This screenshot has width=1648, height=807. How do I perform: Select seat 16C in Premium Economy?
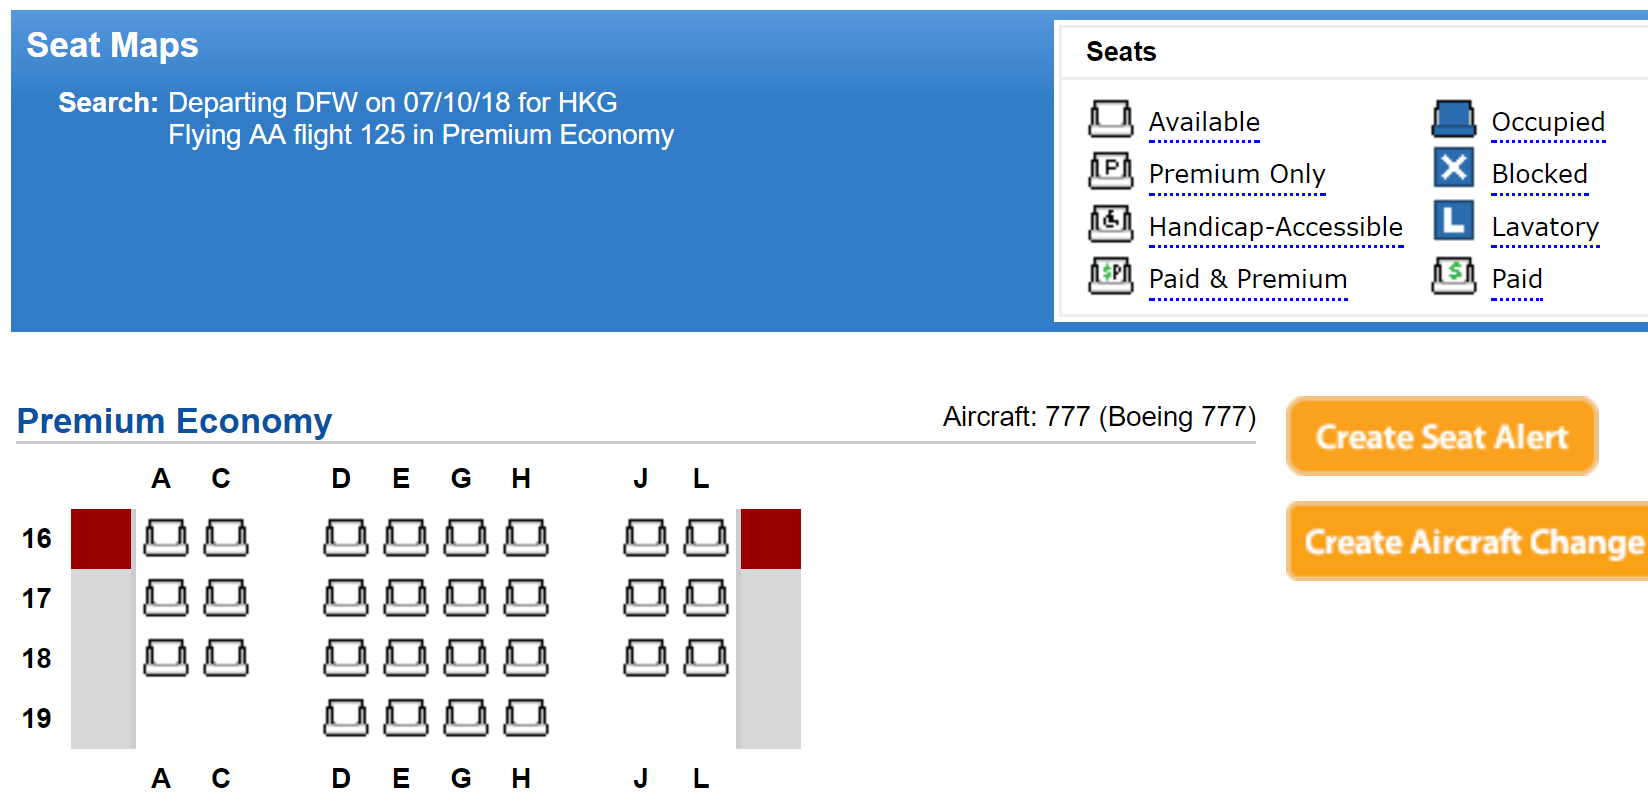click(x=225, y=537)
